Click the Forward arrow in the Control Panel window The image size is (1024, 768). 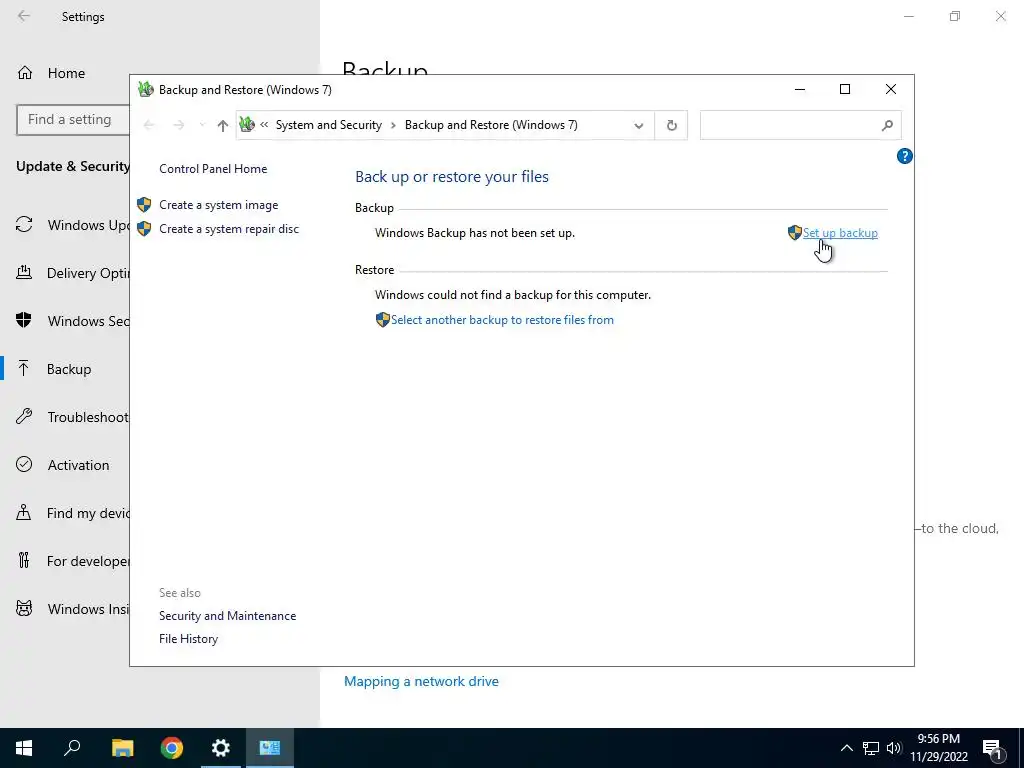click(x=178, y=125)
